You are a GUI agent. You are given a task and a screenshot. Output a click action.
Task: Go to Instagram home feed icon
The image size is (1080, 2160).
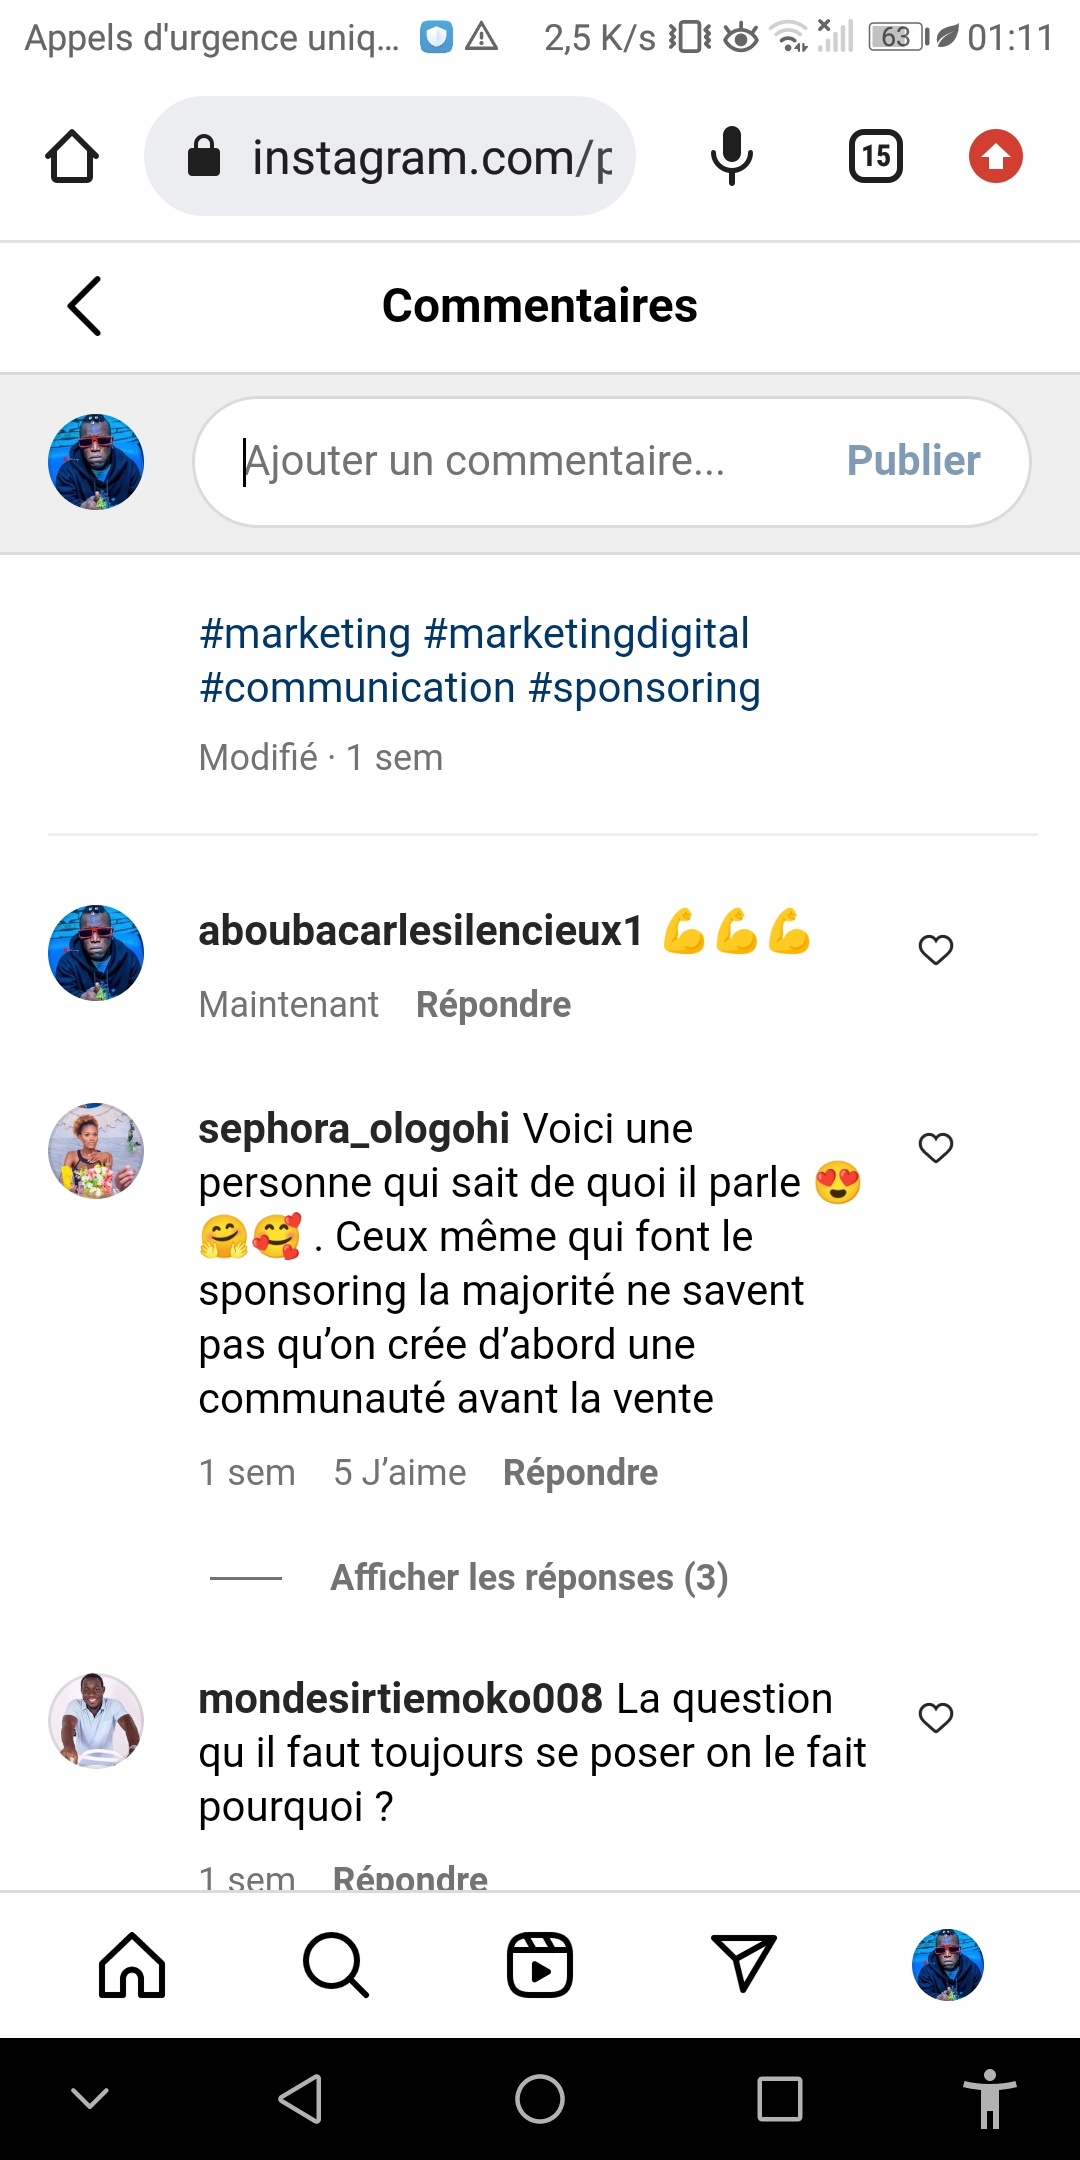click(132, 1965)
